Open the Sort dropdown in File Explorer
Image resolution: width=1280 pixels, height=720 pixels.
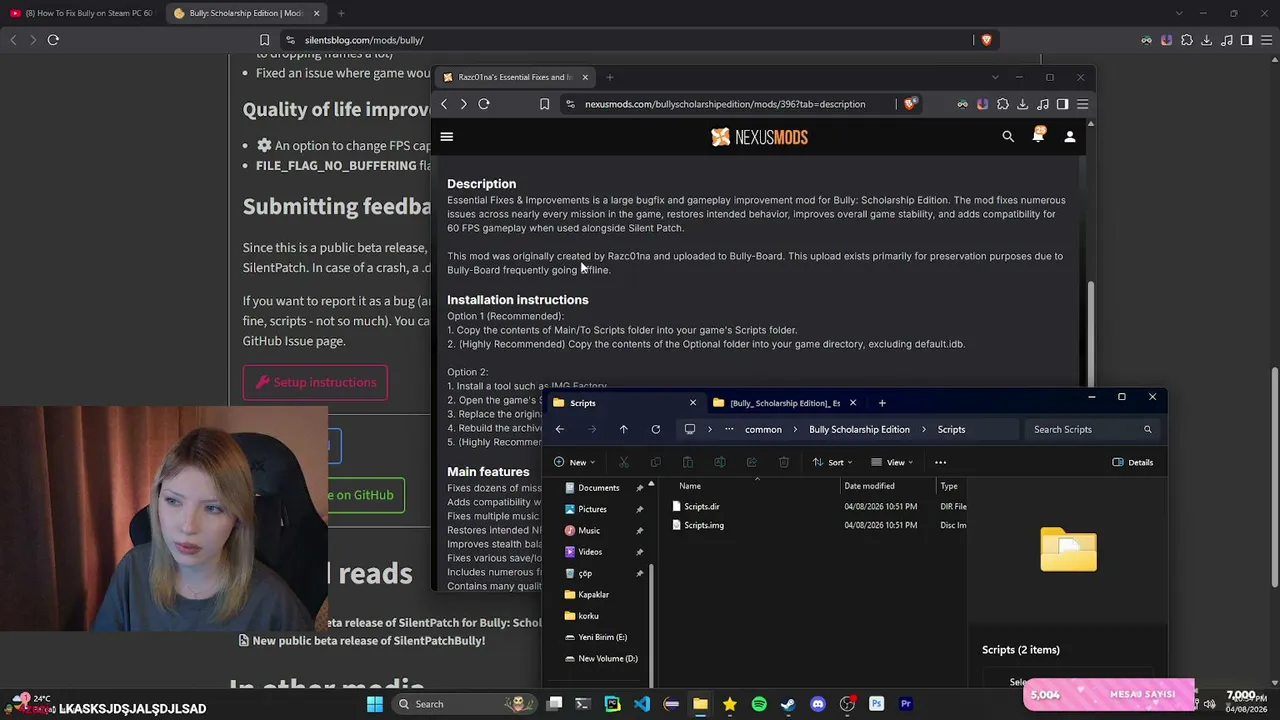pos(831,462)
